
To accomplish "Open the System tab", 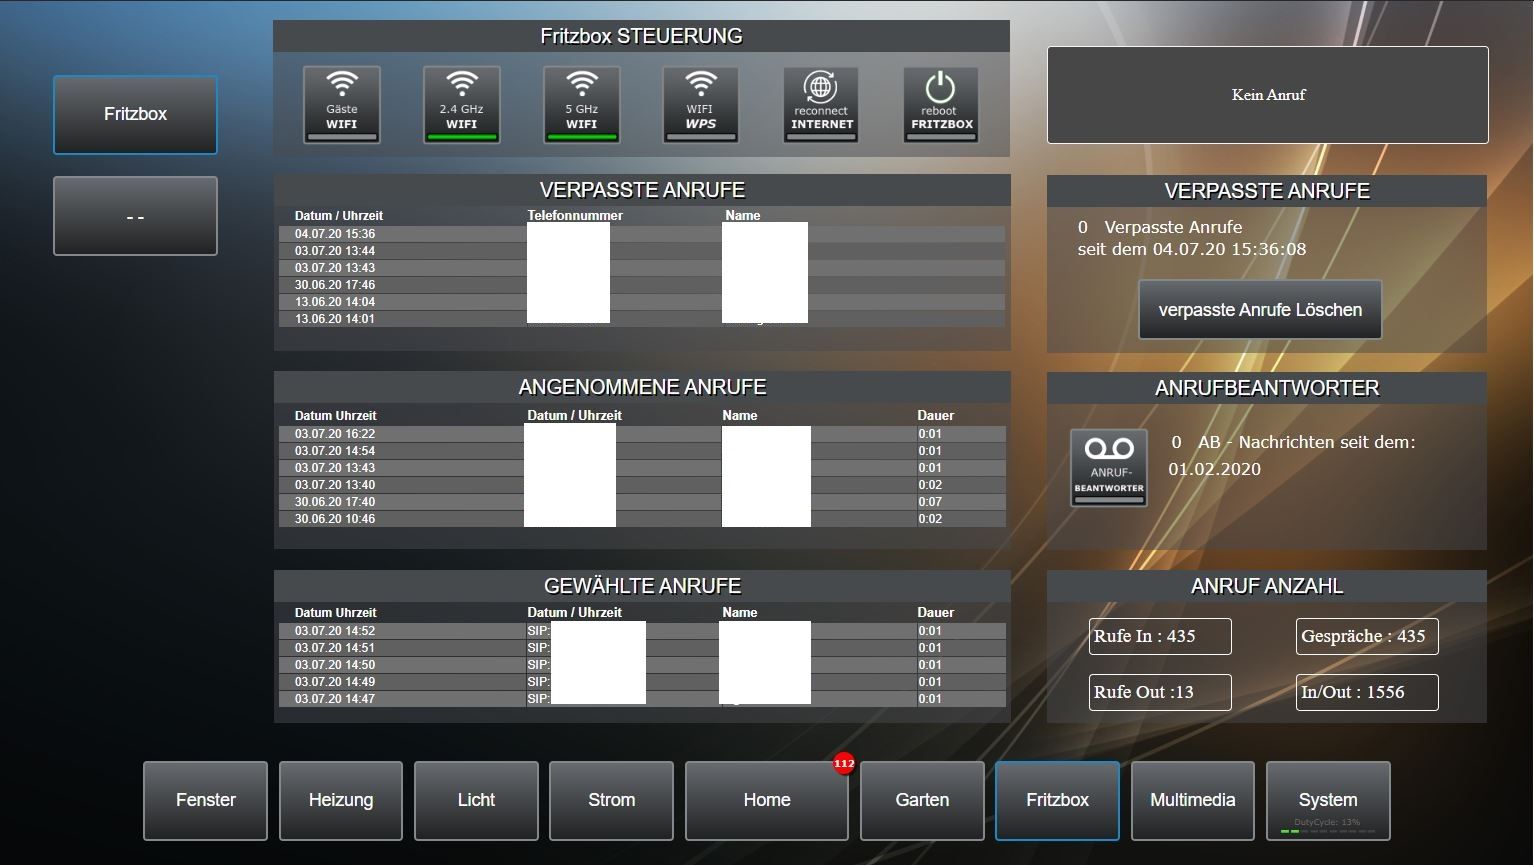I will pos(1328,801).
